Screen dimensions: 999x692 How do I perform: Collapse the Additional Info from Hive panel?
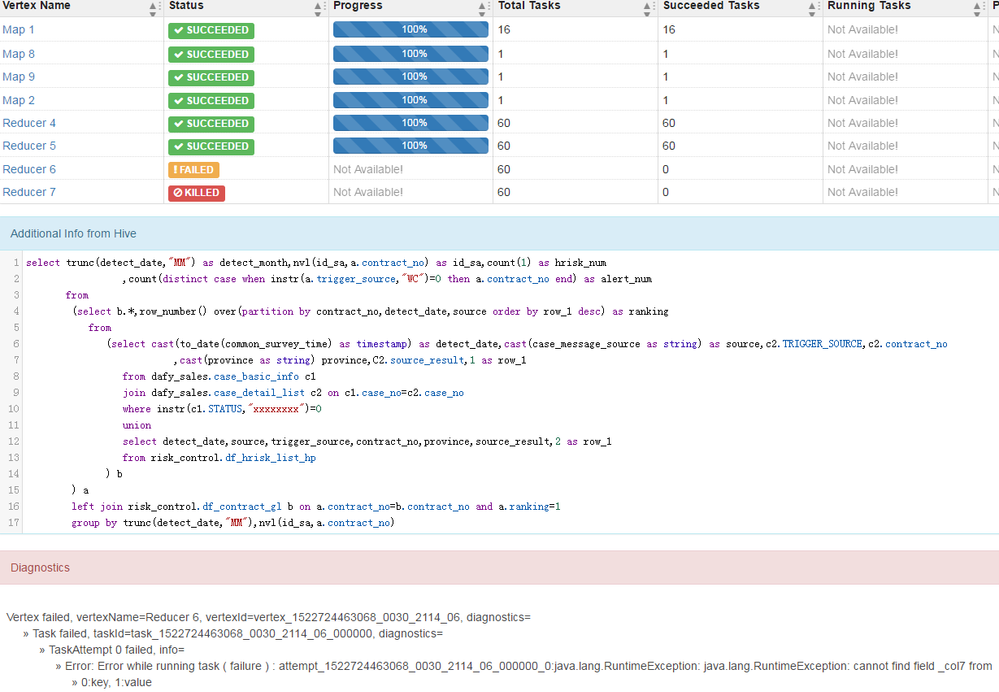(73, 234)
